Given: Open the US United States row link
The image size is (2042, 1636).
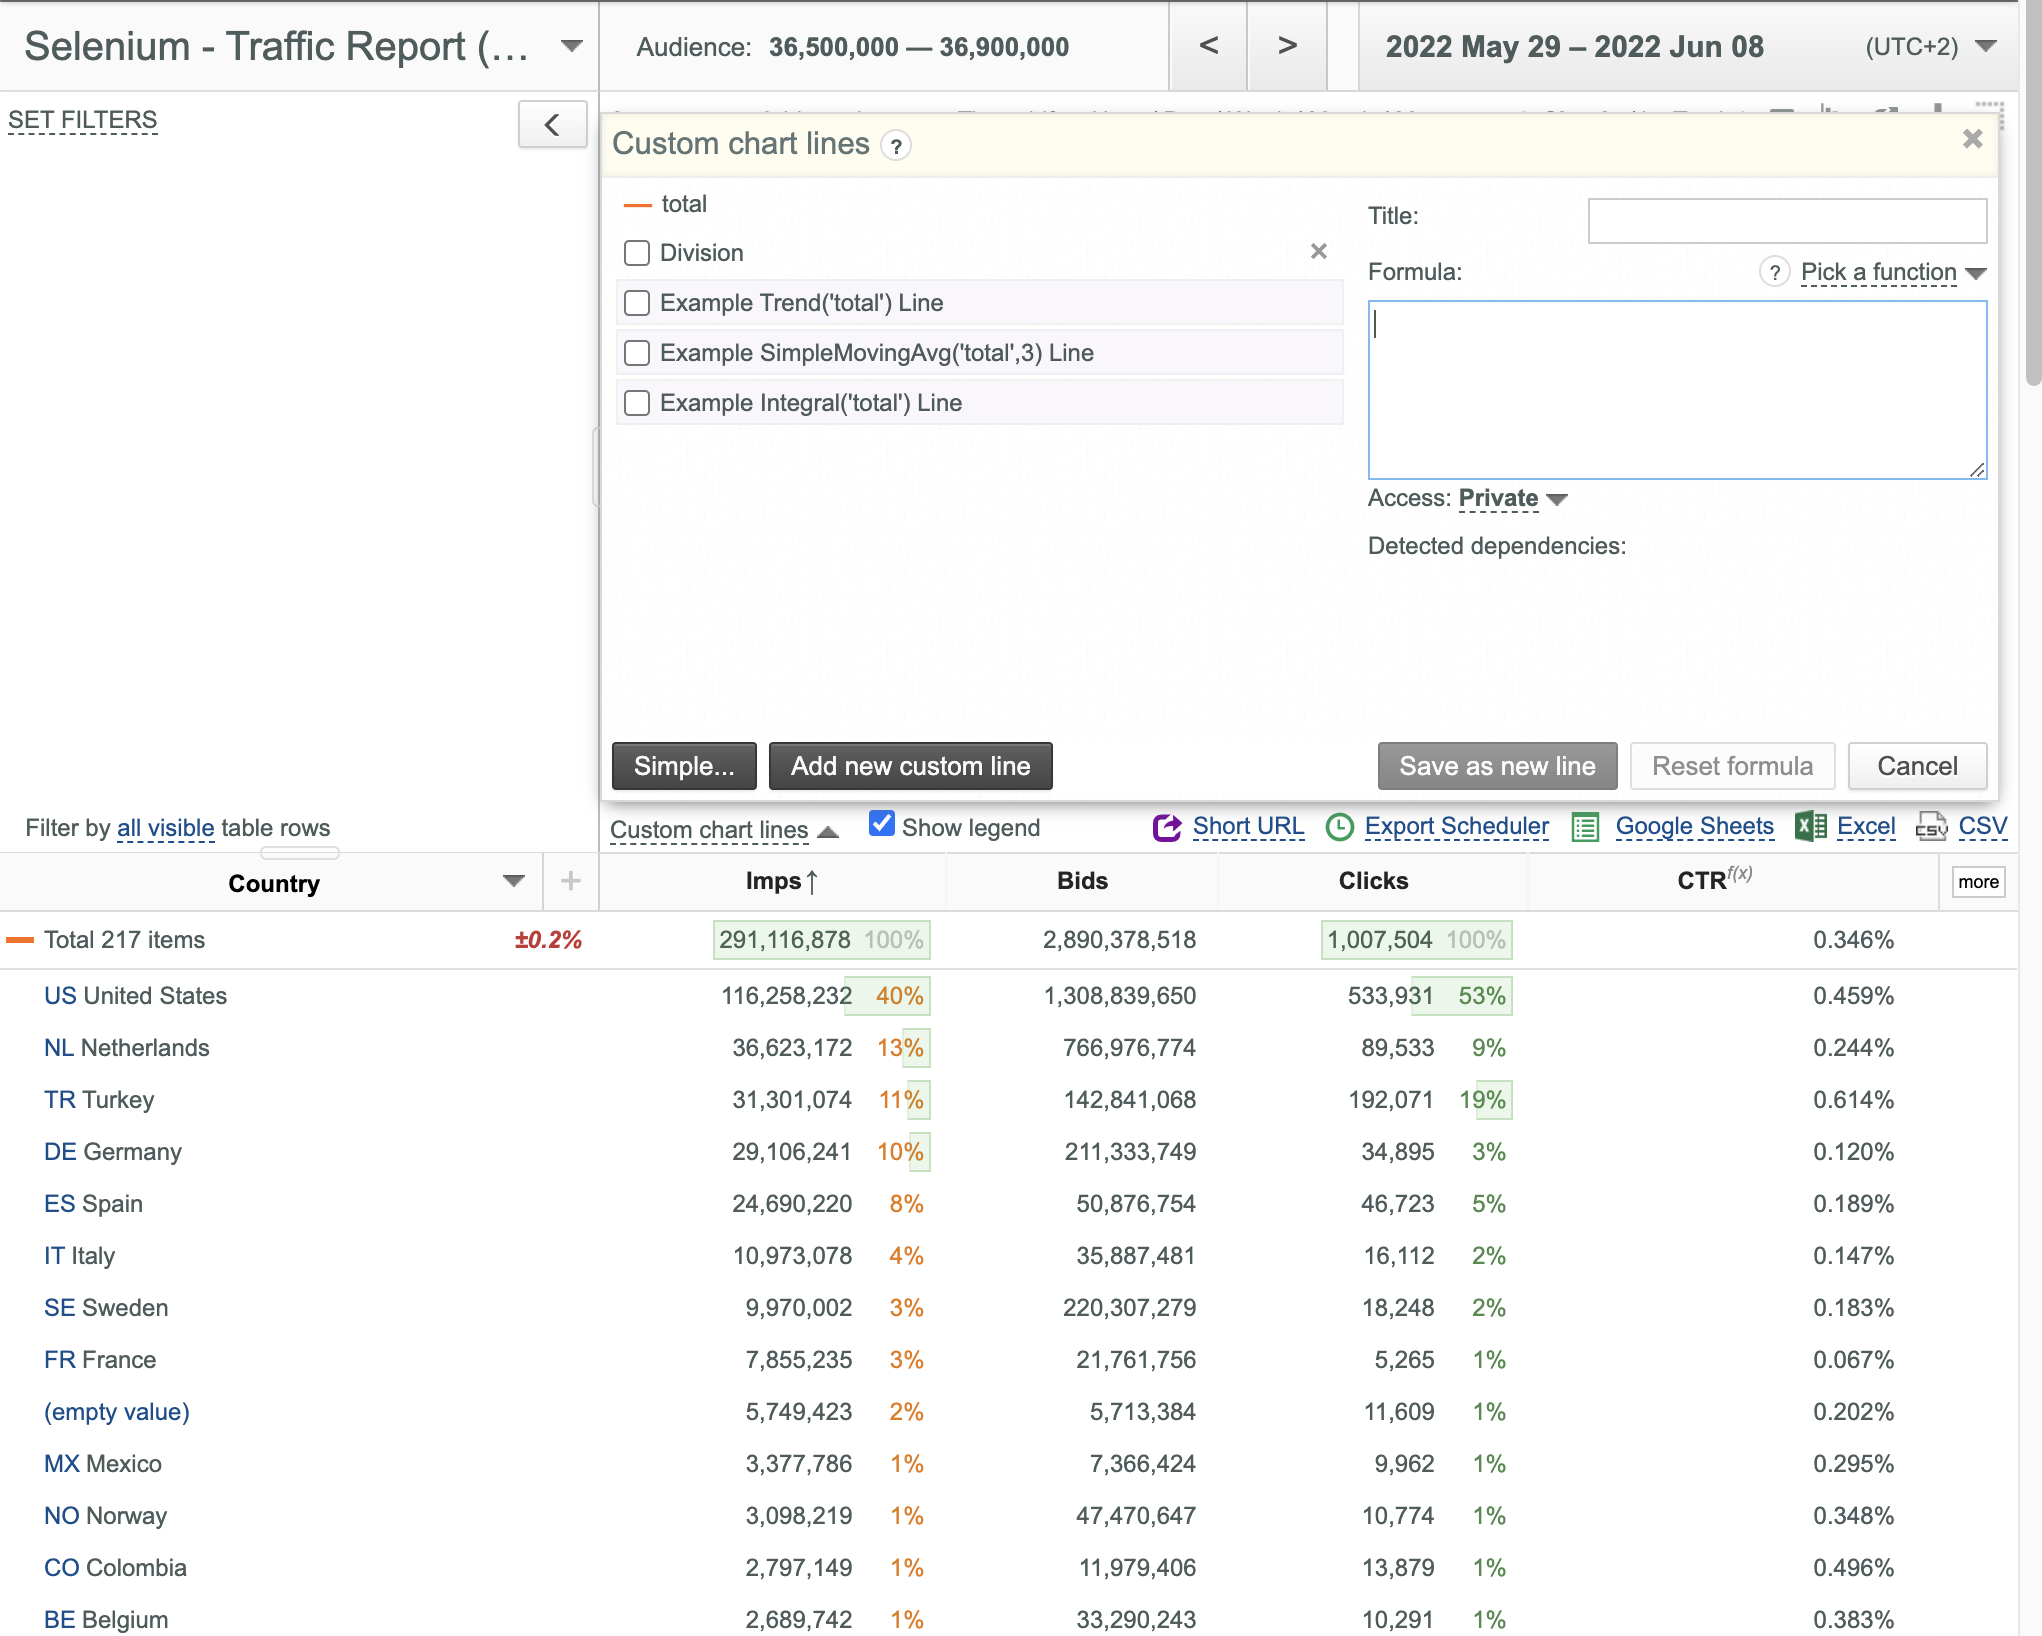Looking at the screenshot, I should click(x=135, y=996).
